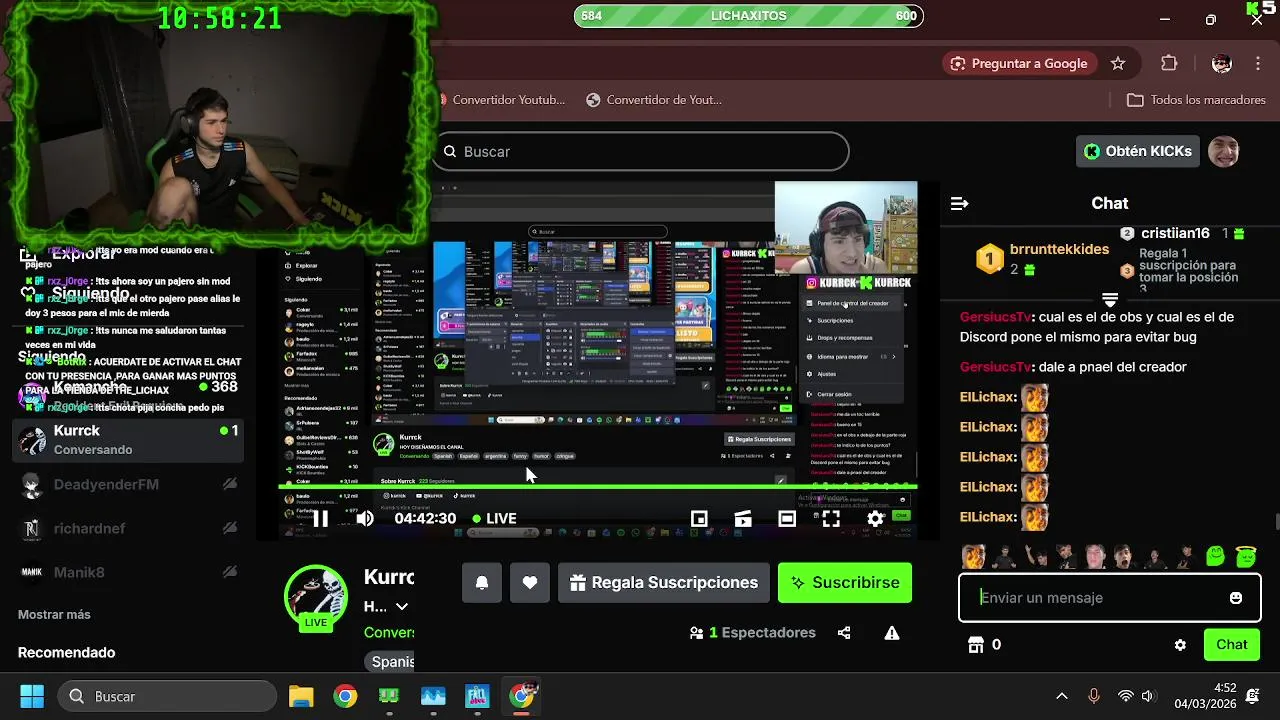
Task: Open Chrome extensions puzzle icon
Action: click(1169, 63)
